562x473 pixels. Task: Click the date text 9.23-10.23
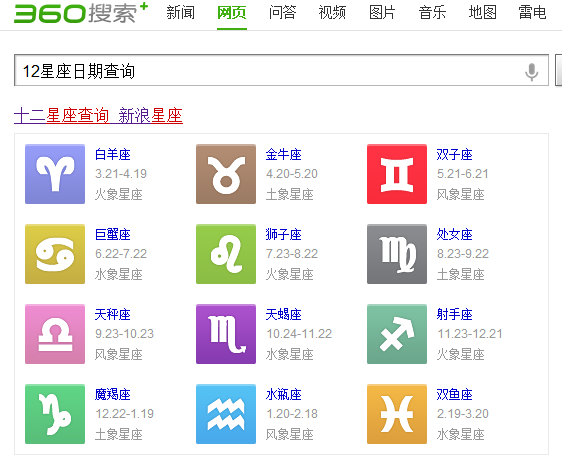[x=124, y=334]
